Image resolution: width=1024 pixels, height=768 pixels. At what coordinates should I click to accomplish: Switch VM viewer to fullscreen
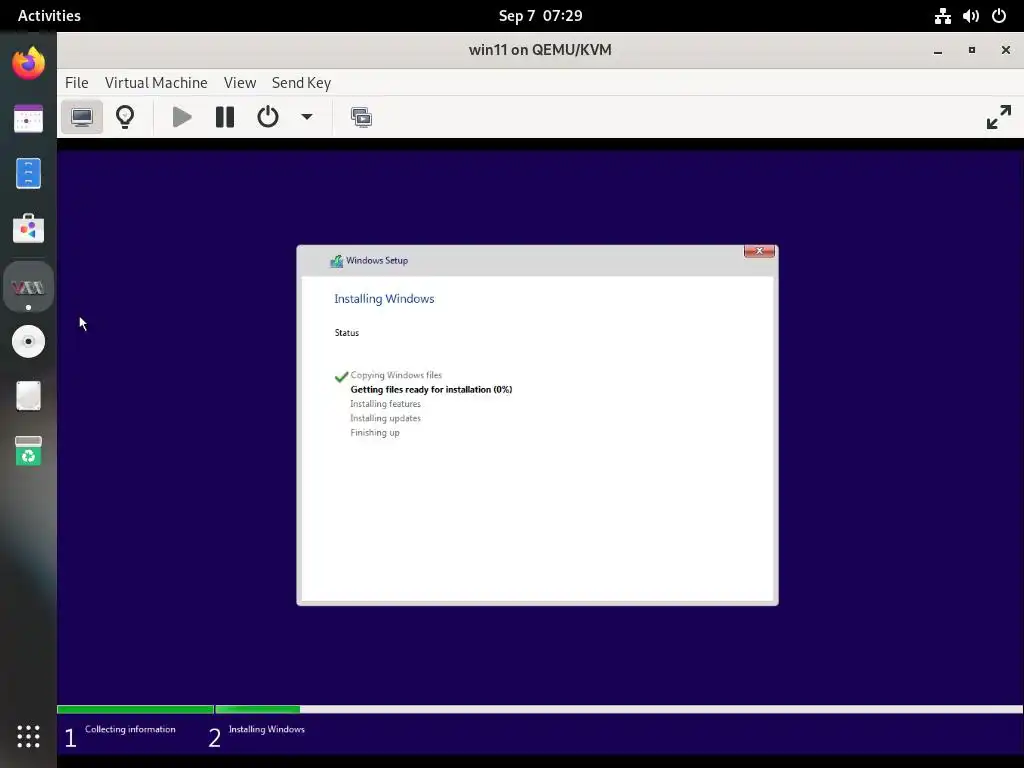[999, 118]
